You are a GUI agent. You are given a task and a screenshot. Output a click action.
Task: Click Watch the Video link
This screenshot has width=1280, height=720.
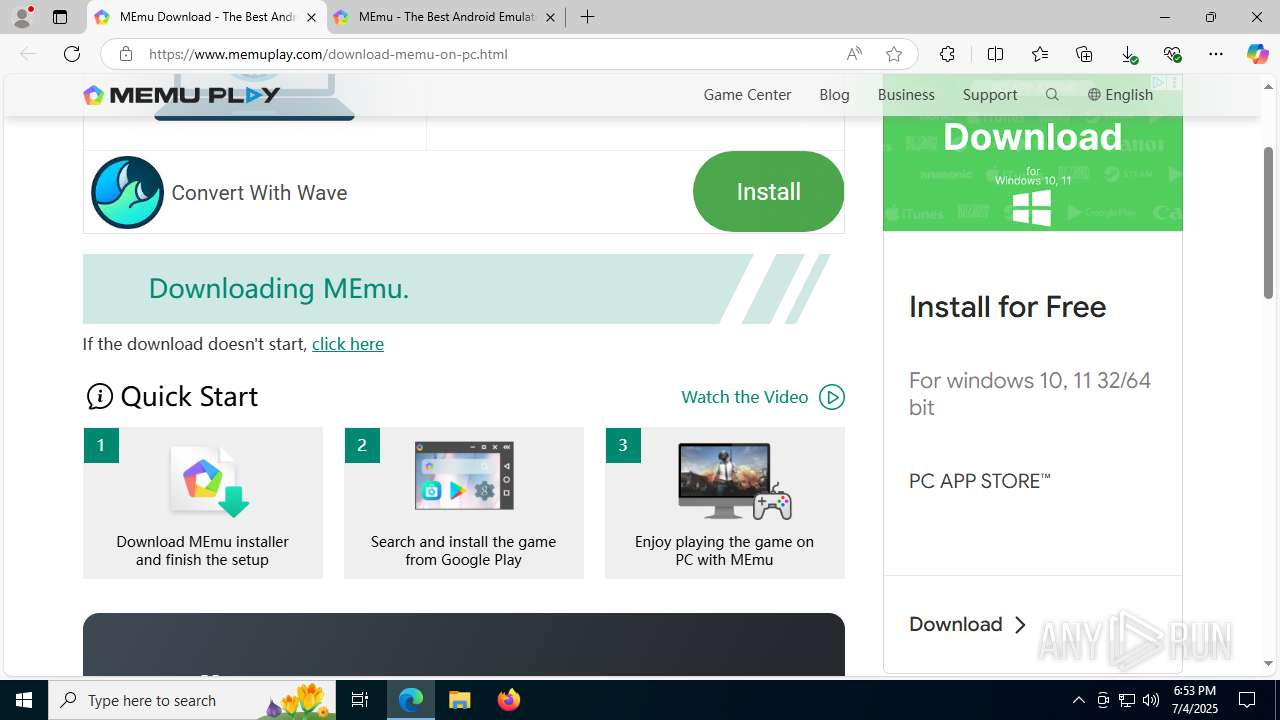click(x=744, y=397)
